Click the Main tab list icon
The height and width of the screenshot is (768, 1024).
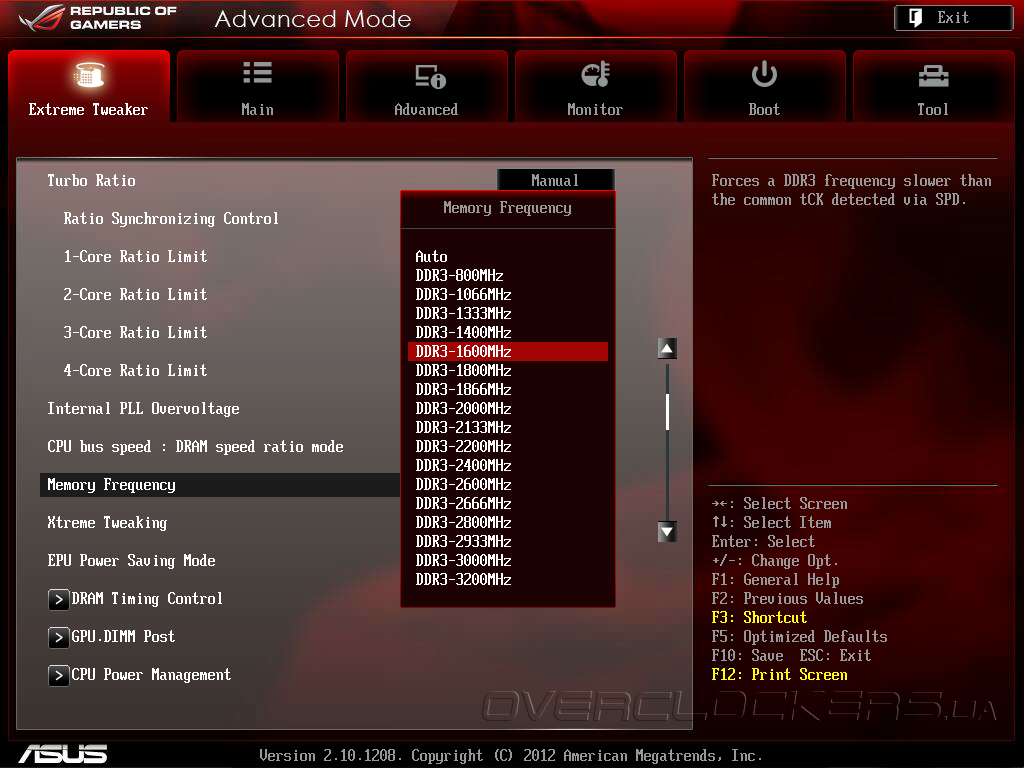point(257,72)
